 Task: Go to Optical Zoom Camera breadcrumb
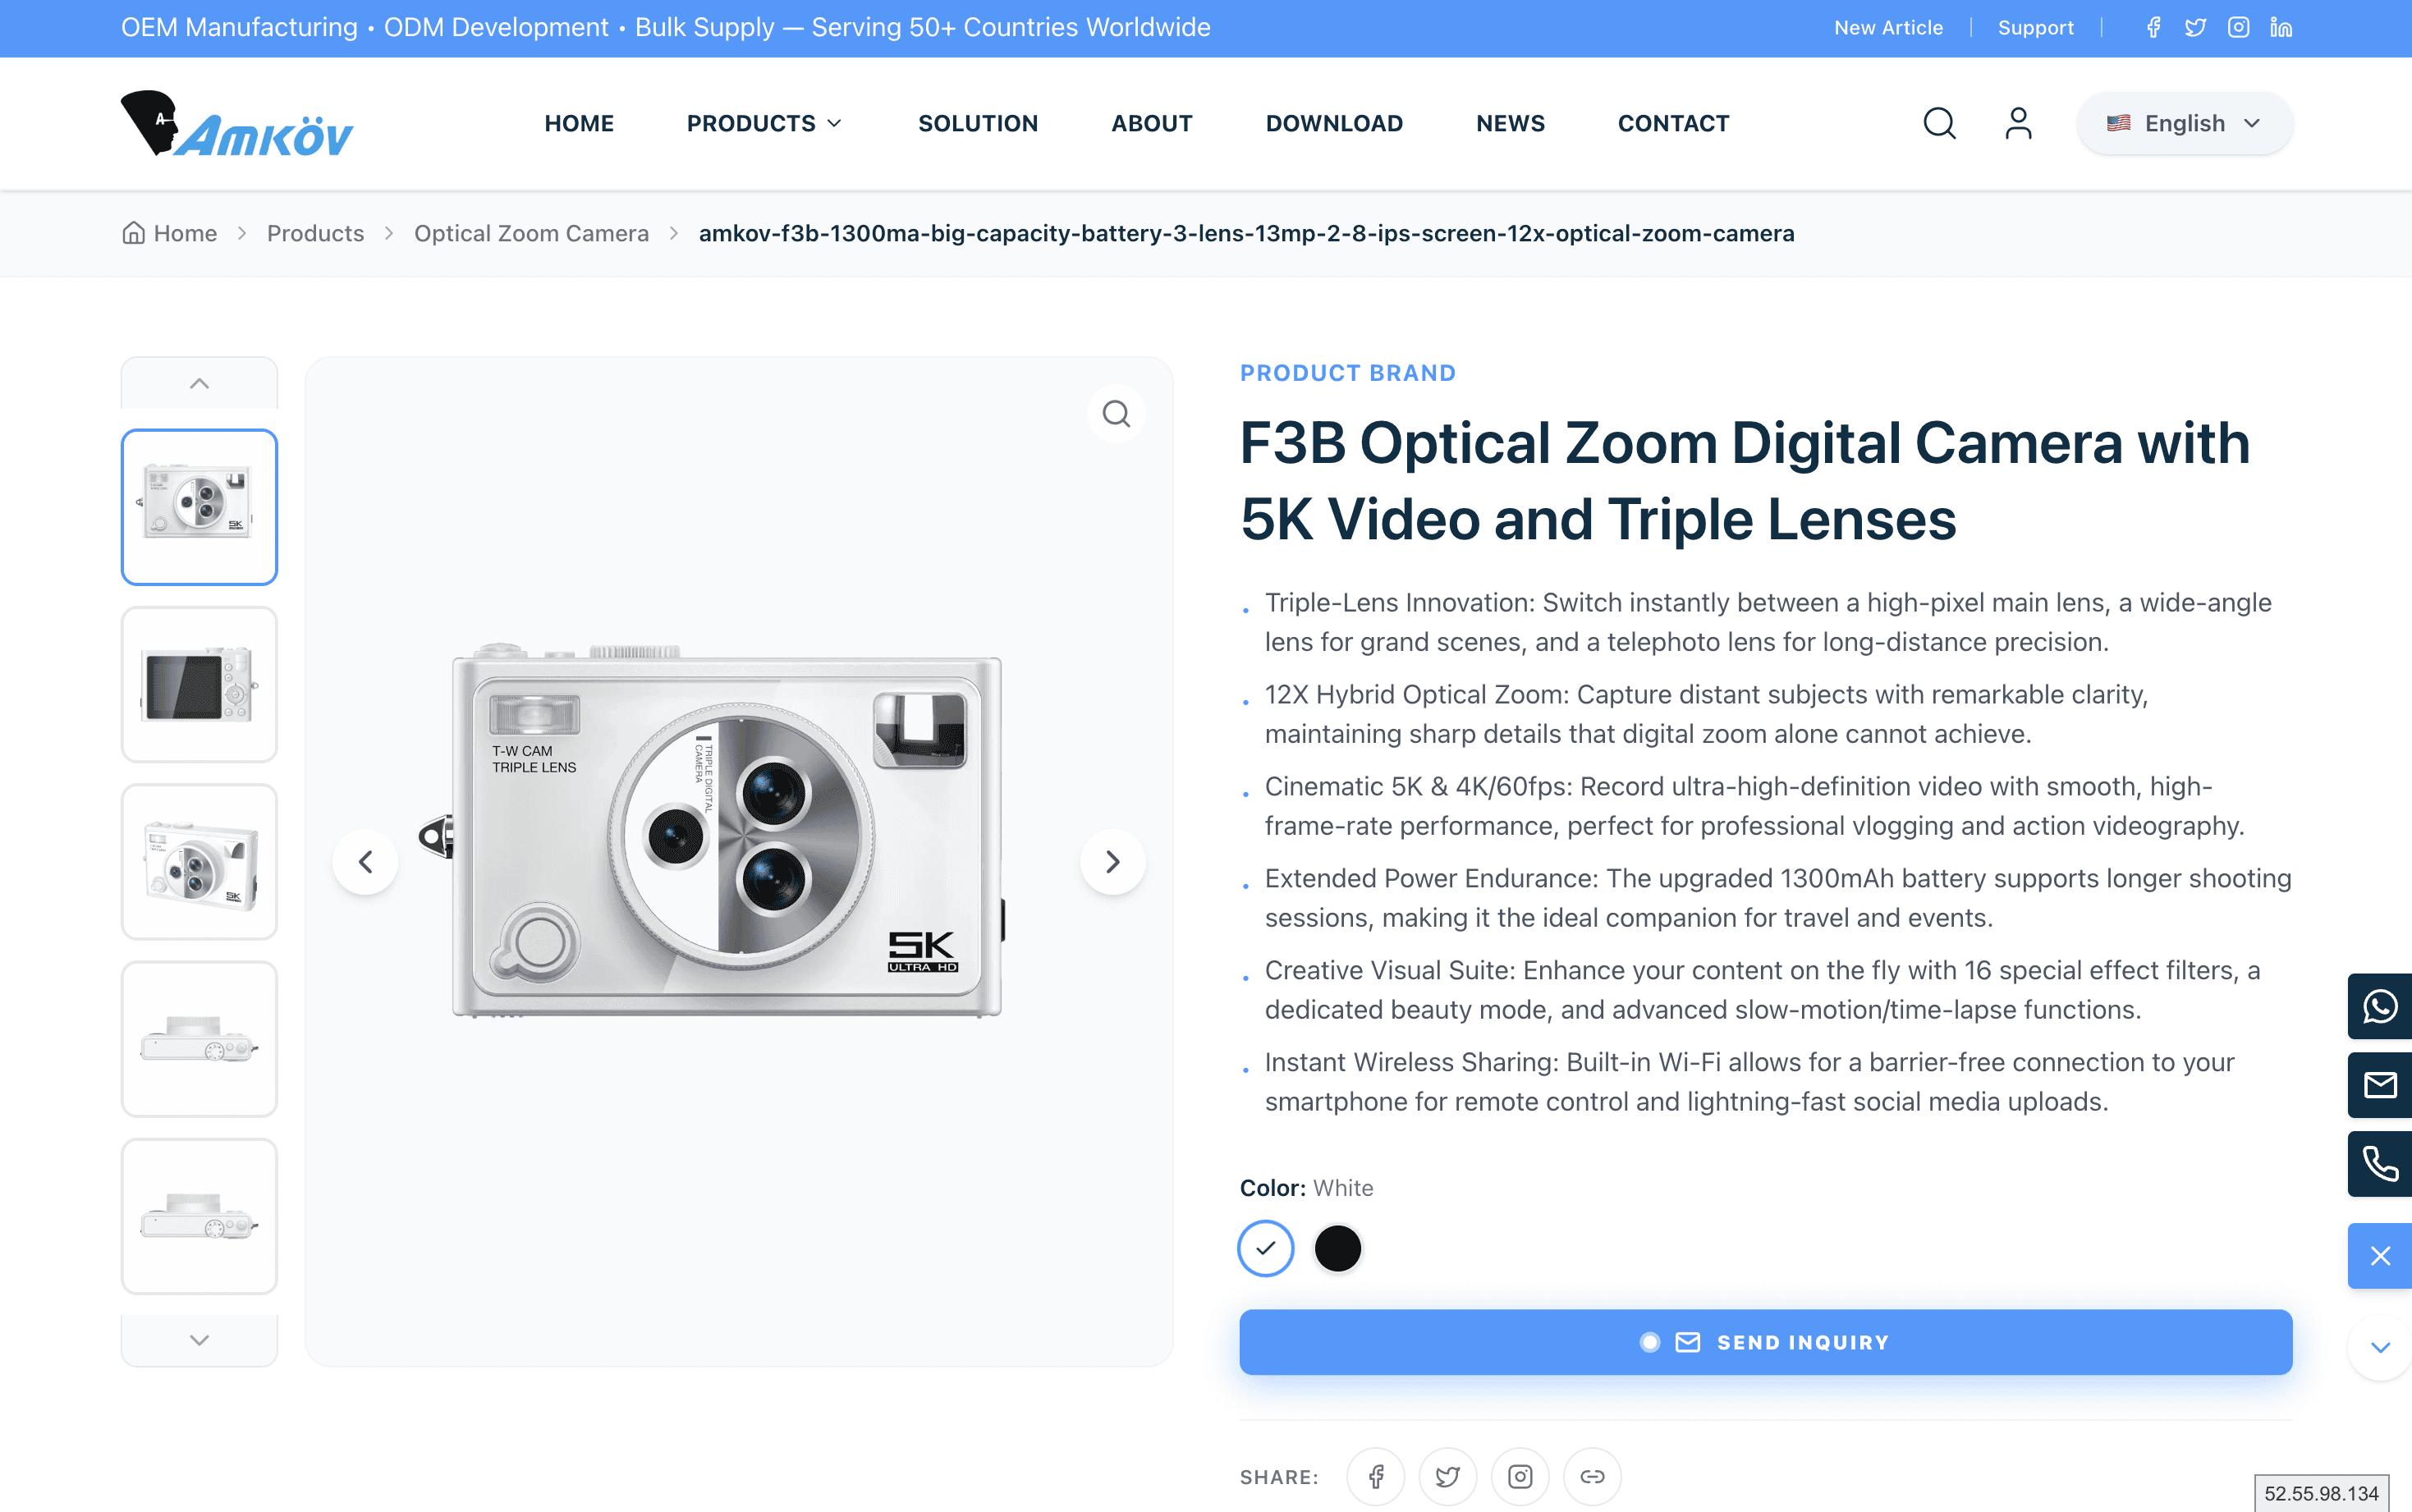point(531,233)
